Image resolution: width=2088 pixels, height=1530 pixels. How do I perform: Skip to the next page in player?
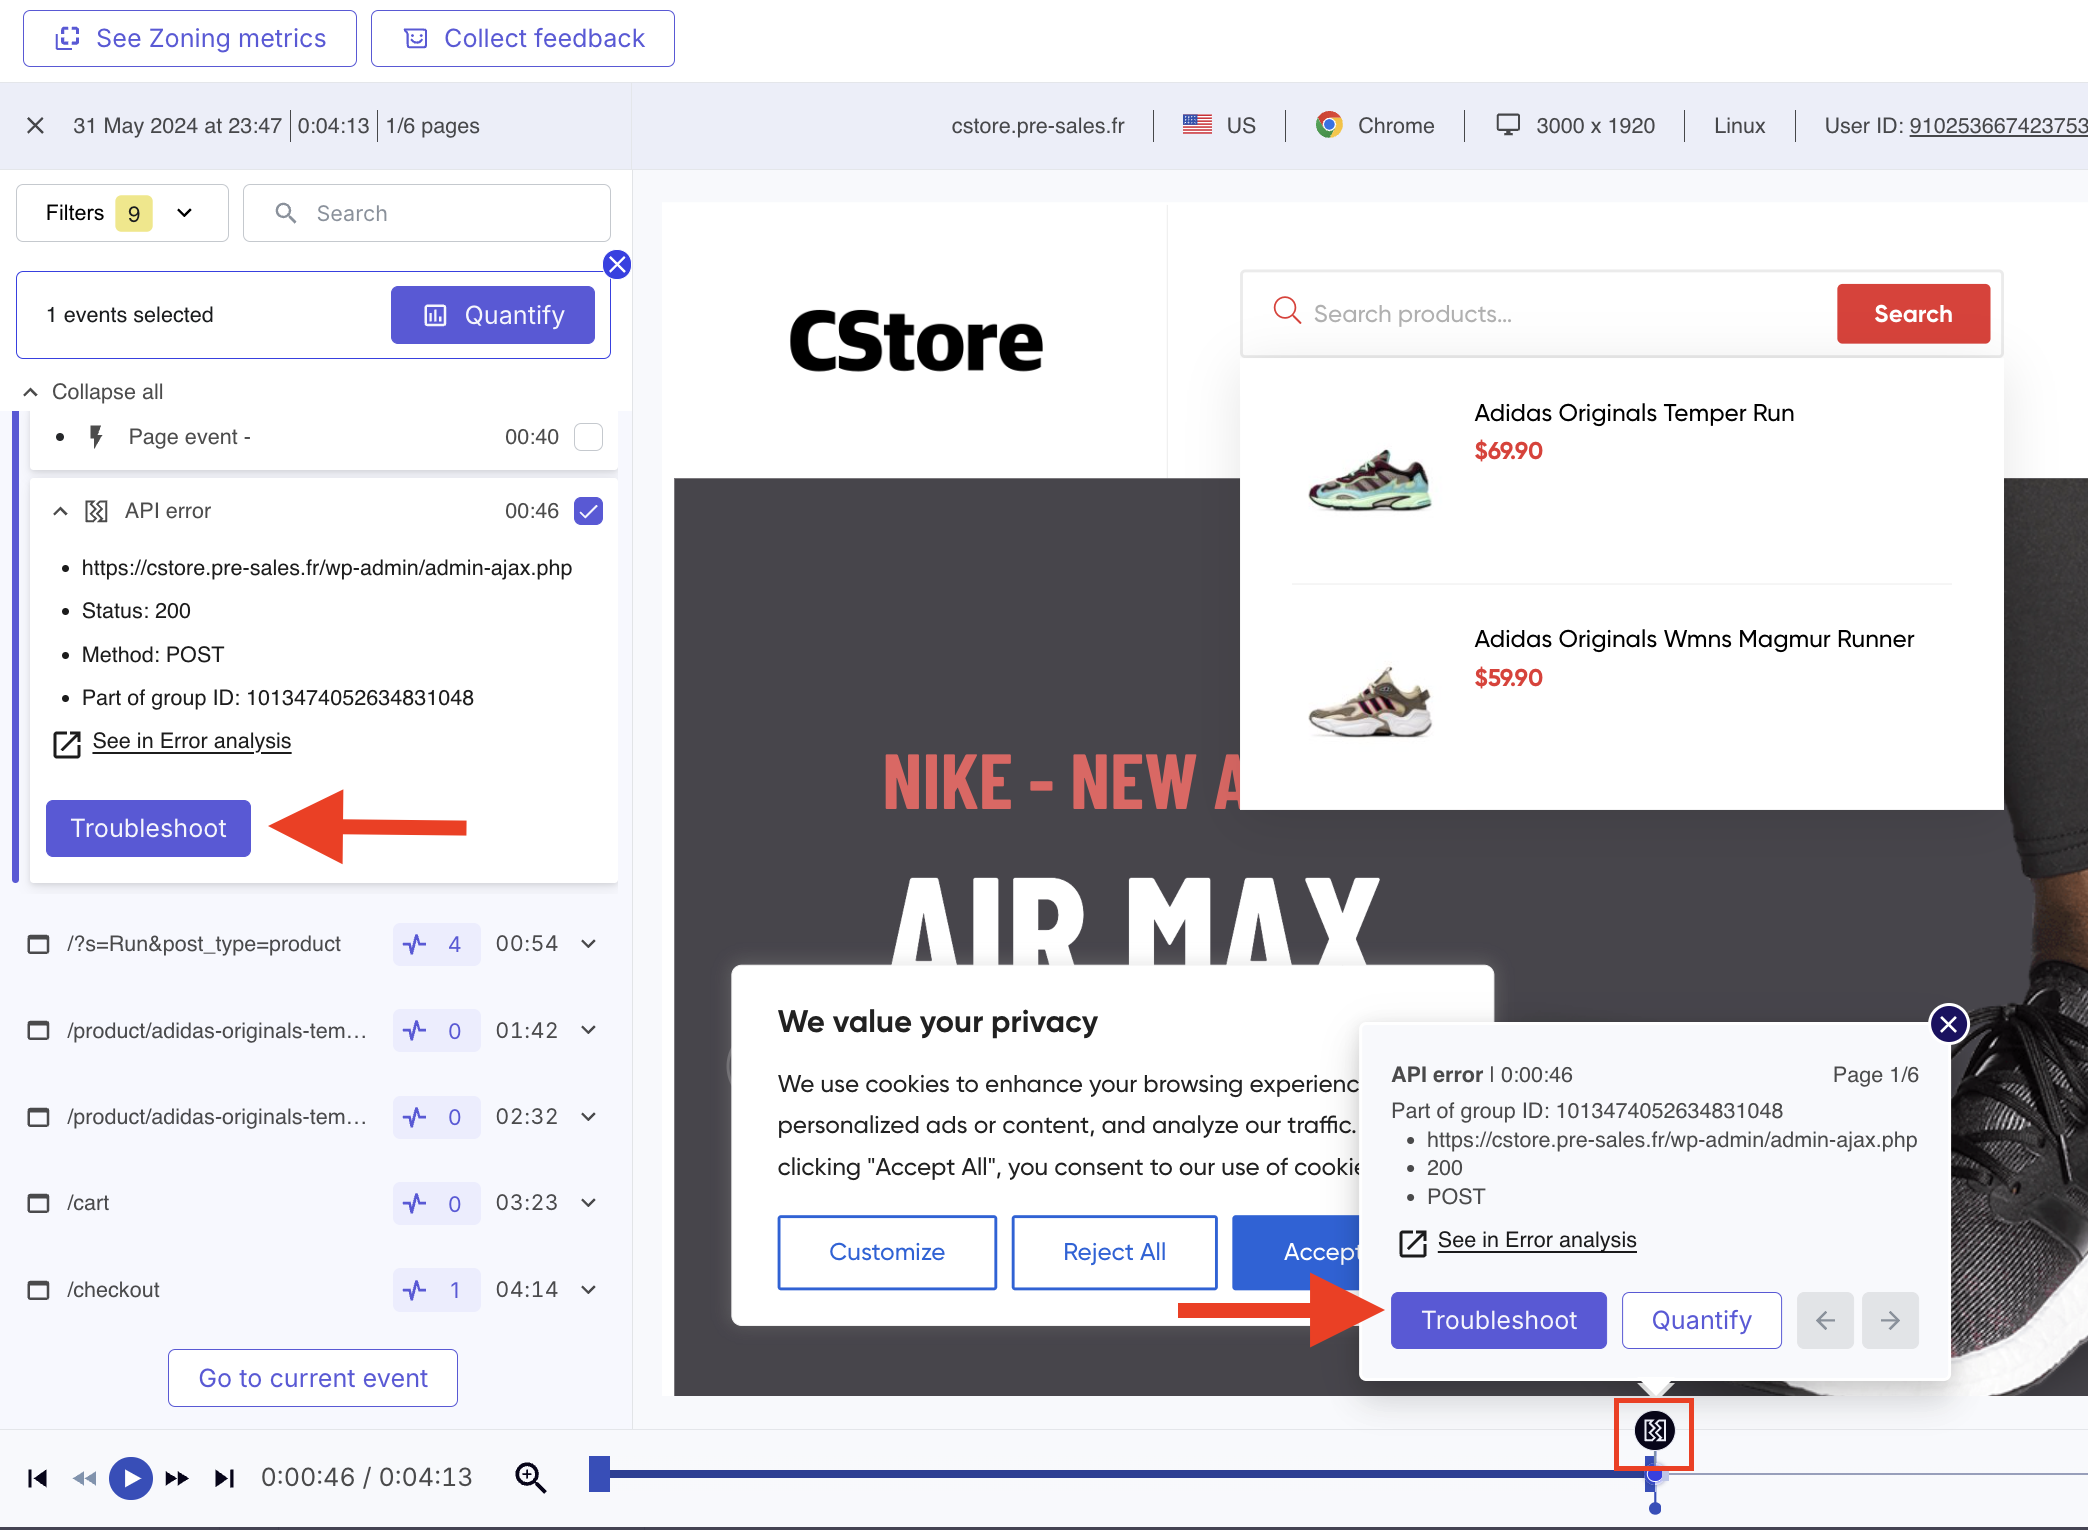[x=224, y=1478]
